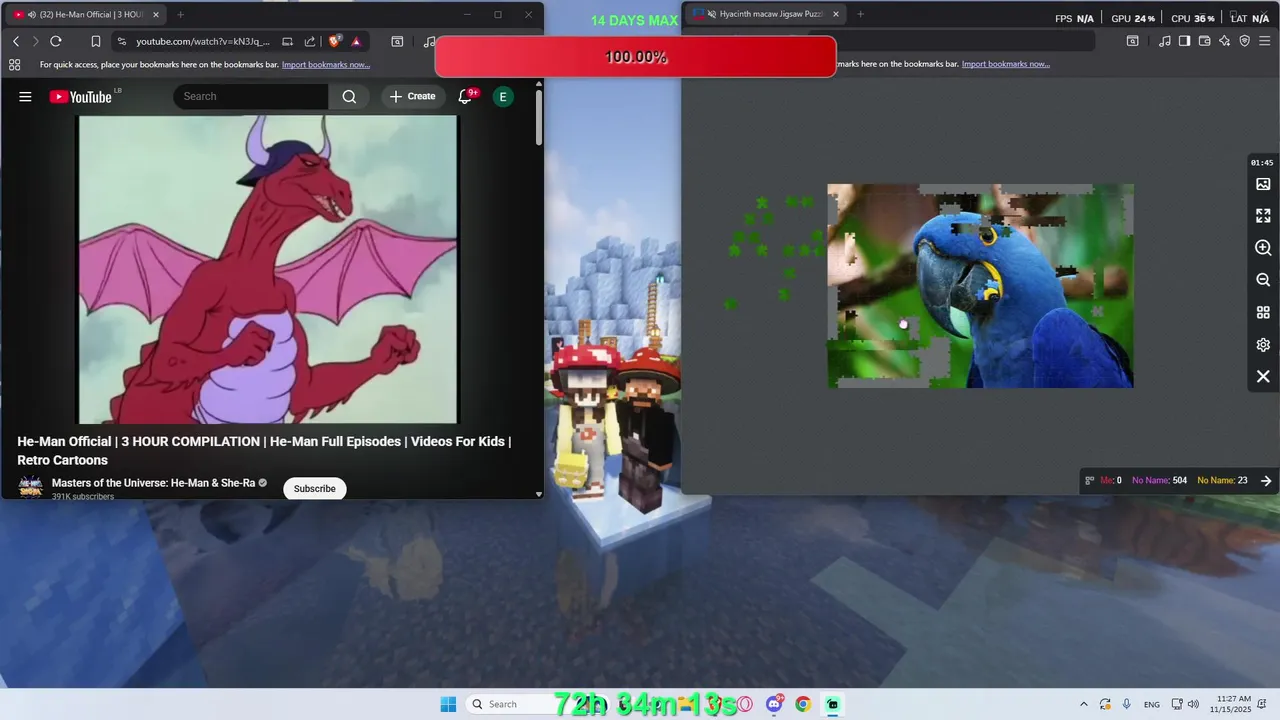
Task: Bookmark the YouTube page
Action: [95, 41]
